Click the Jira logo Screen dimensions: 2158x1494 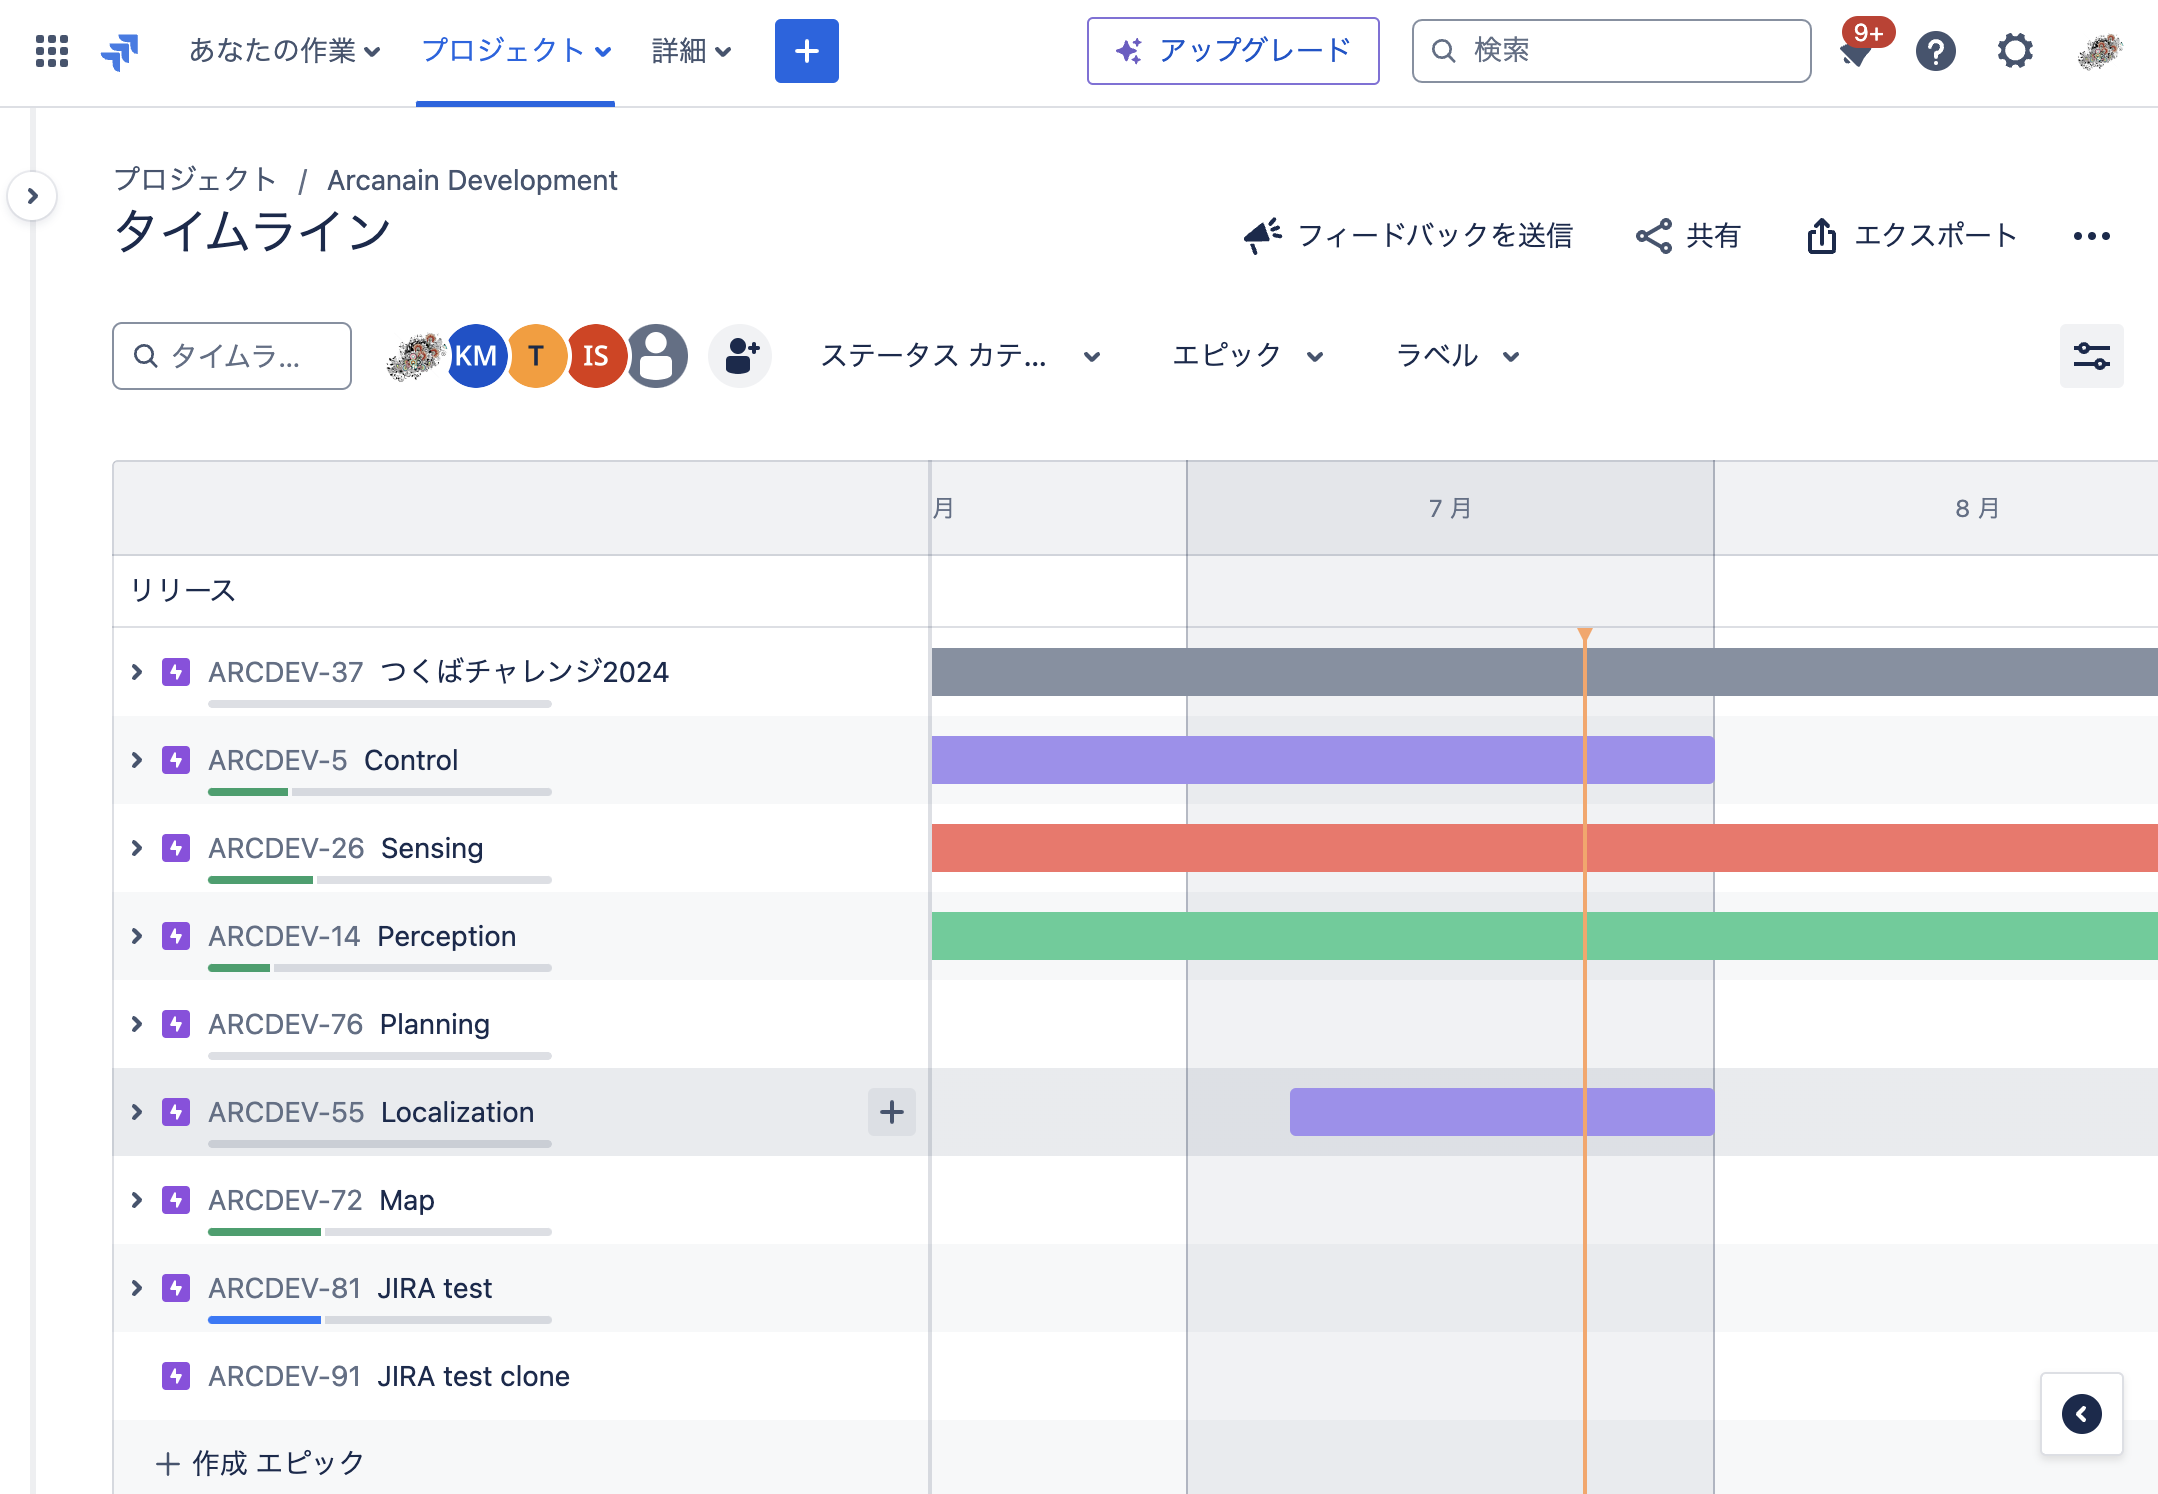(120, 50)
